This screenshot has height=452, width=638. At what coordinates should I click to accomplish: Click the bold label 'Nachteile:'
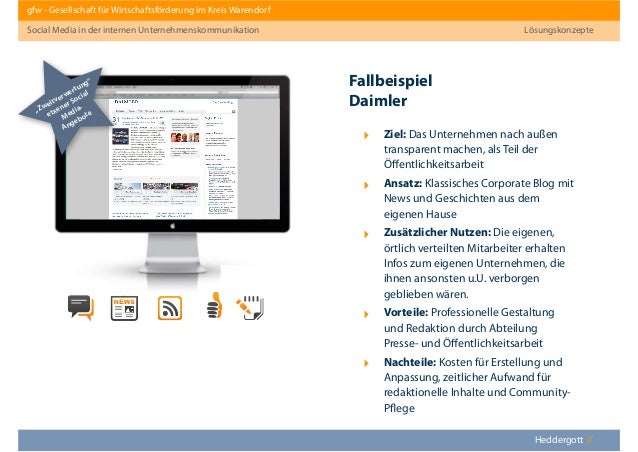coord(410,362)
